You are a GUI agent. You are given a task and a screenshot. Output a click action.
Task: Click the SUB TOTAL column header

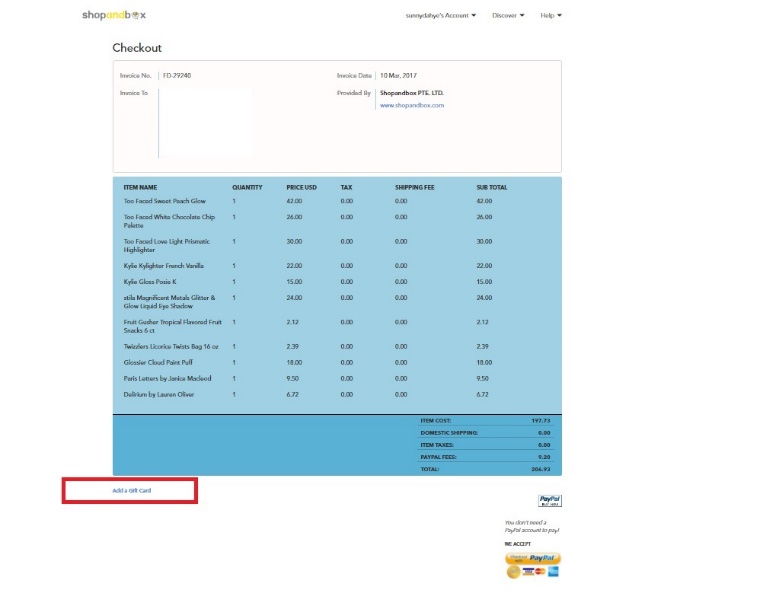(492, 188)
